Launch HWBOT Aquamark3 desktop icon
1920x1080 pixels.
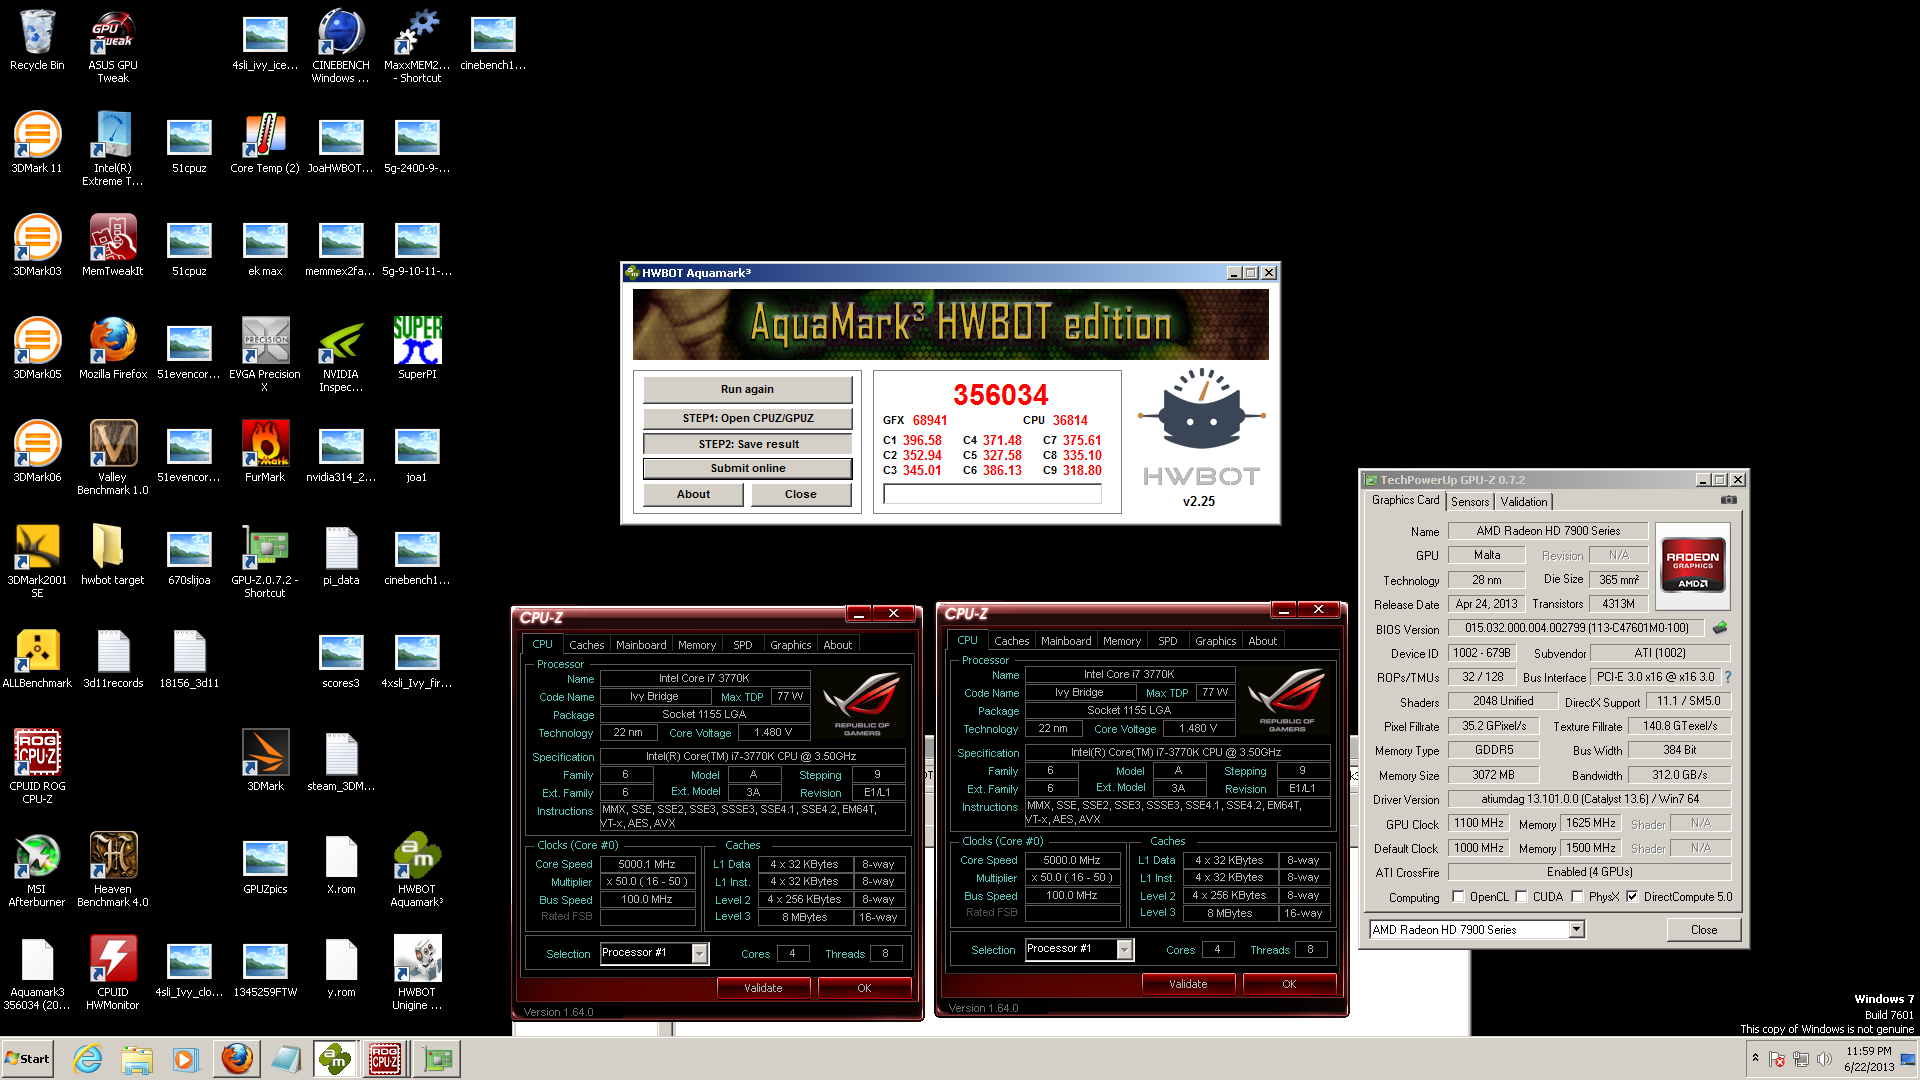point(417,870)
